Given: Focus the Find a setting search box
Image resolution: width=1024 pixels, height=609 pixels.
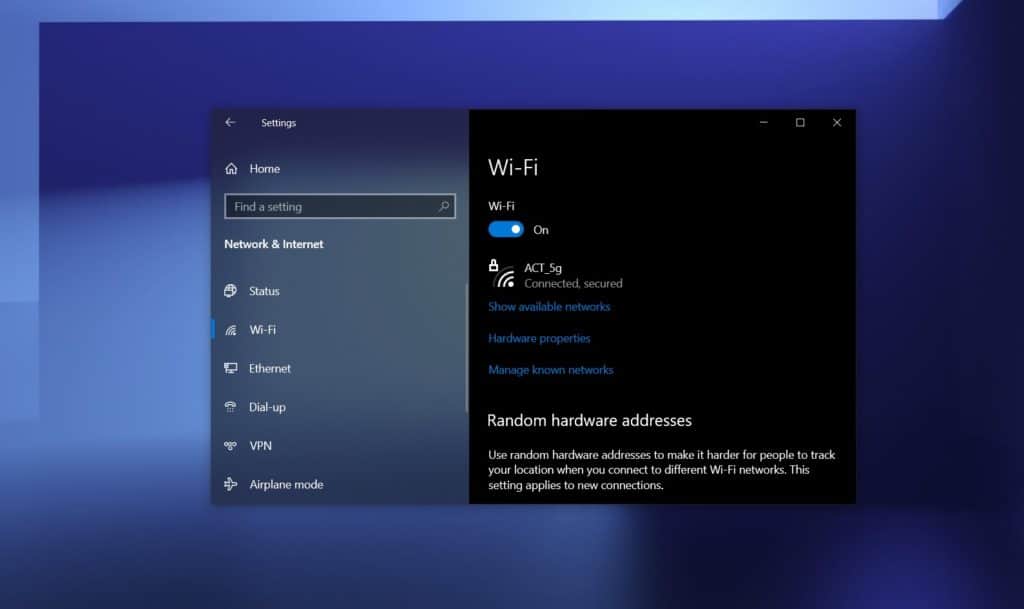Looking at the screenshot, I should click(330, 207).
